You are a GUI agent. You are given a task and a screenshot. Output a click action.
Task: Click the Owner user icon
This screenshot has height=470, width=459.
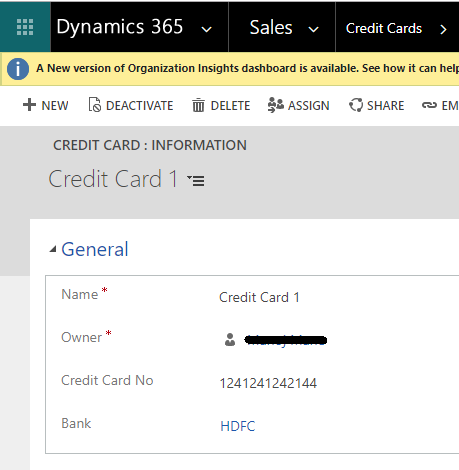pyautogui.click(x=230, y=340)
